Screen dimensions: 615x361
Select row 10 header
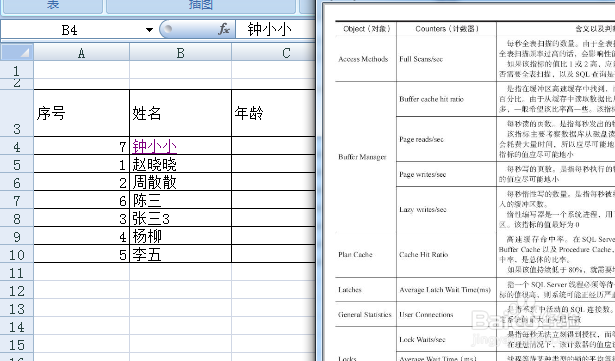[x=16, y=255]
